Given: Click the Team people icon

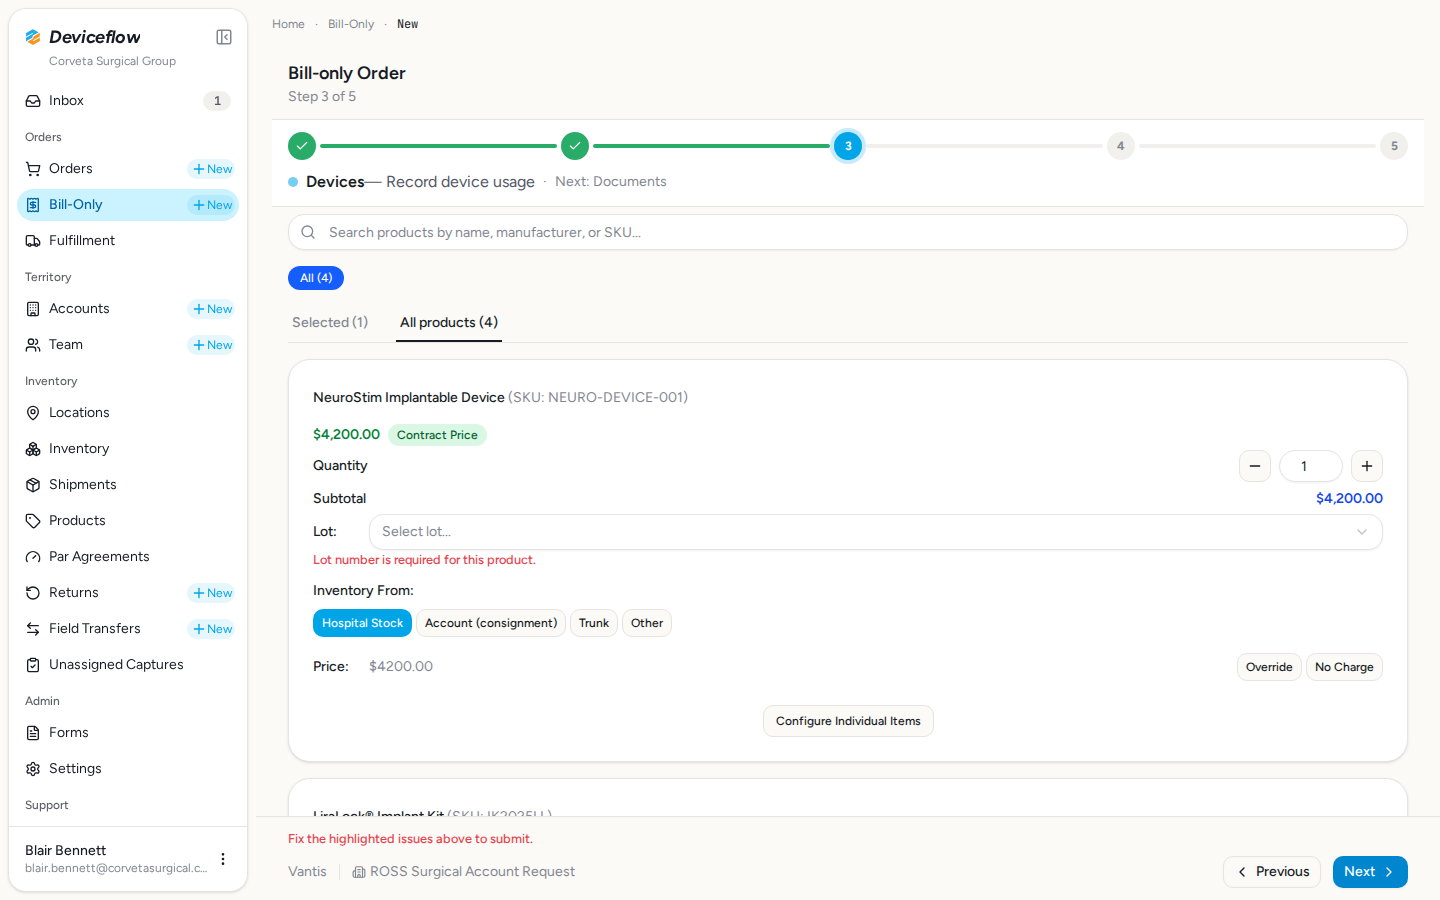Looking at the screenshot, I should point(33,345).
